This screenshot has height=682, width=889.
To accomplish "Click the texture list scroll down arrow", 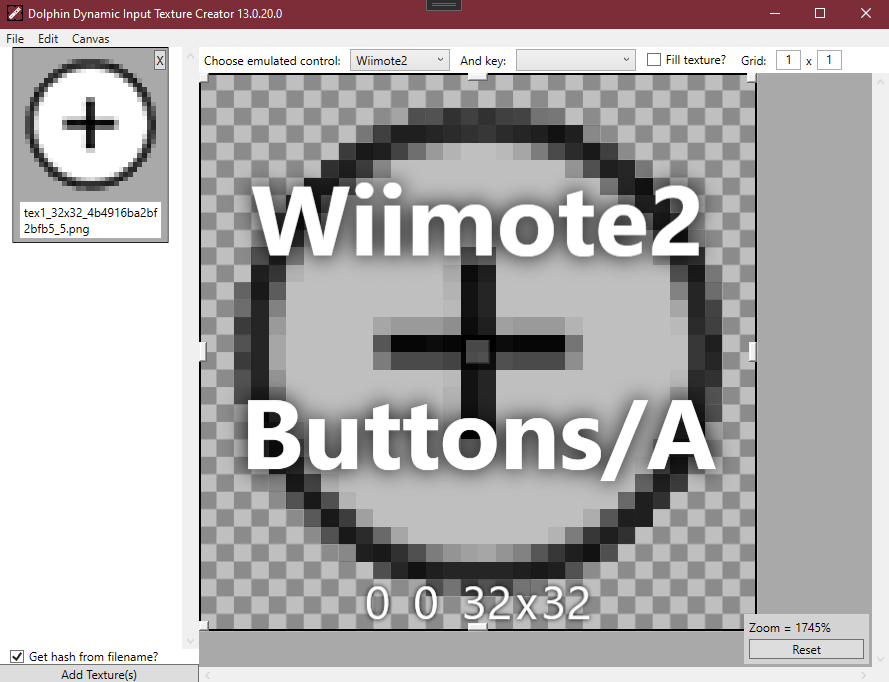I will [190, 641].
